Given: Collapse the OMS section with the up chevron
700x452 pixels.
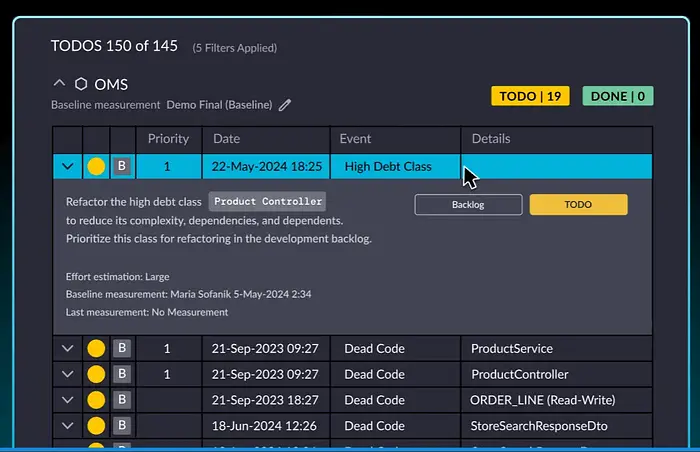Looking at the screenshot, I should 59,83.
